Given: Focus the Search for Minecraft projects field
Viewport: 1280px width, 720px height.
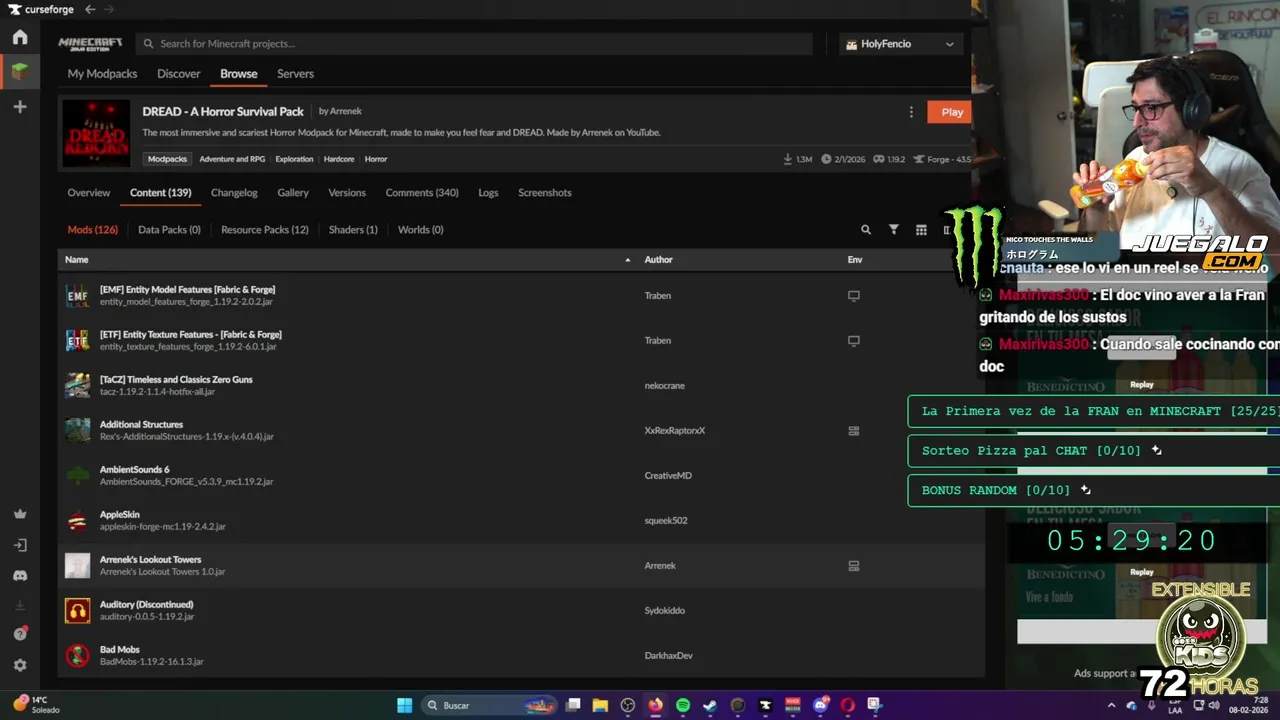Looking at the screenshot, I should pos(475,44).
